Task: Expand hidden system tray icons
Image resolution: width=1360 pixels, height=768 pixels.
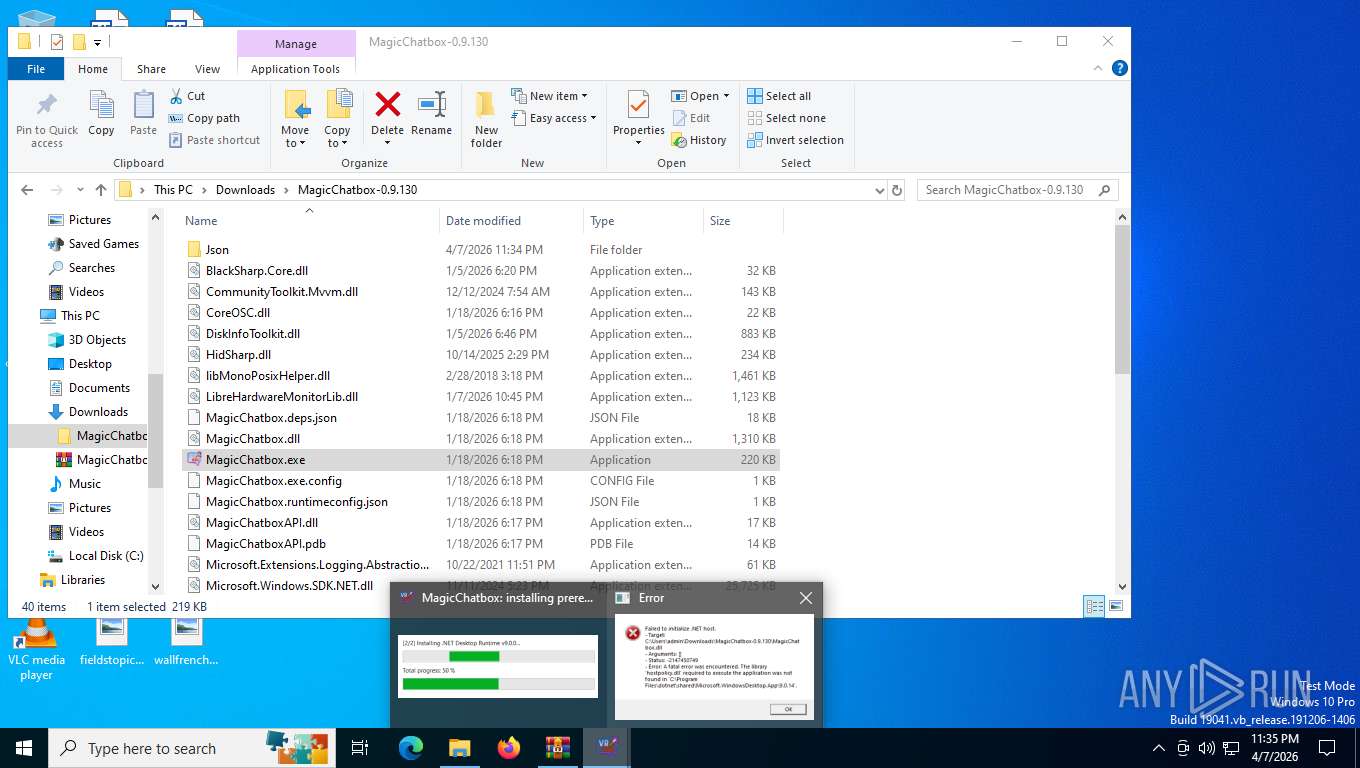Action: tap(1159, 748)
